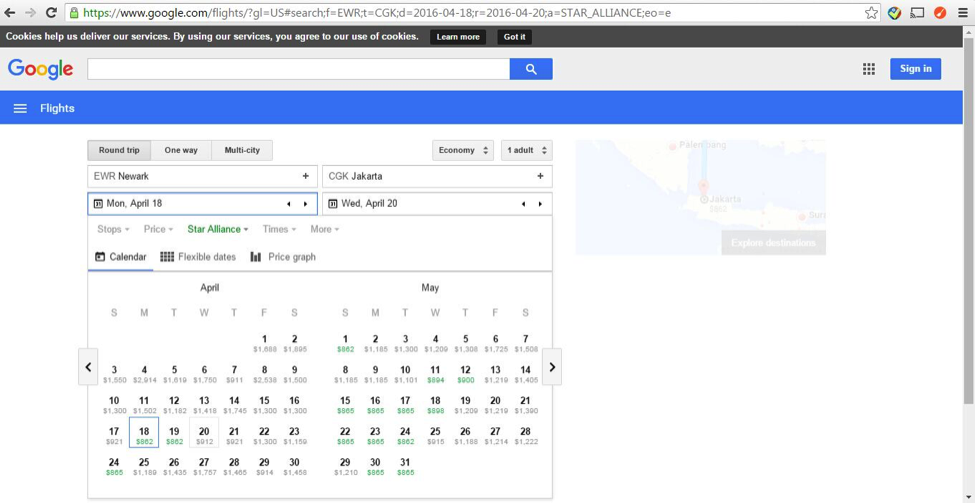975x504 pixels.
Task: Dismiss cookie notice with Got it
Action: [x=514, y=37]
